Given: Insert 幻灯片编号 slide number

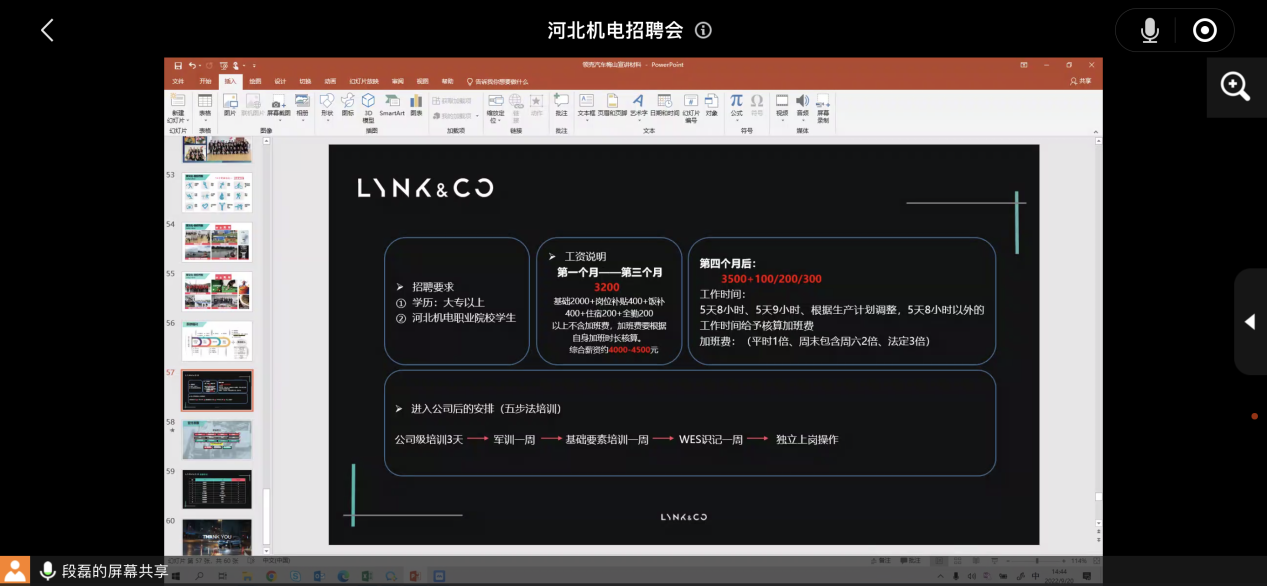Looking at the screenshot, I should point(691,107).
